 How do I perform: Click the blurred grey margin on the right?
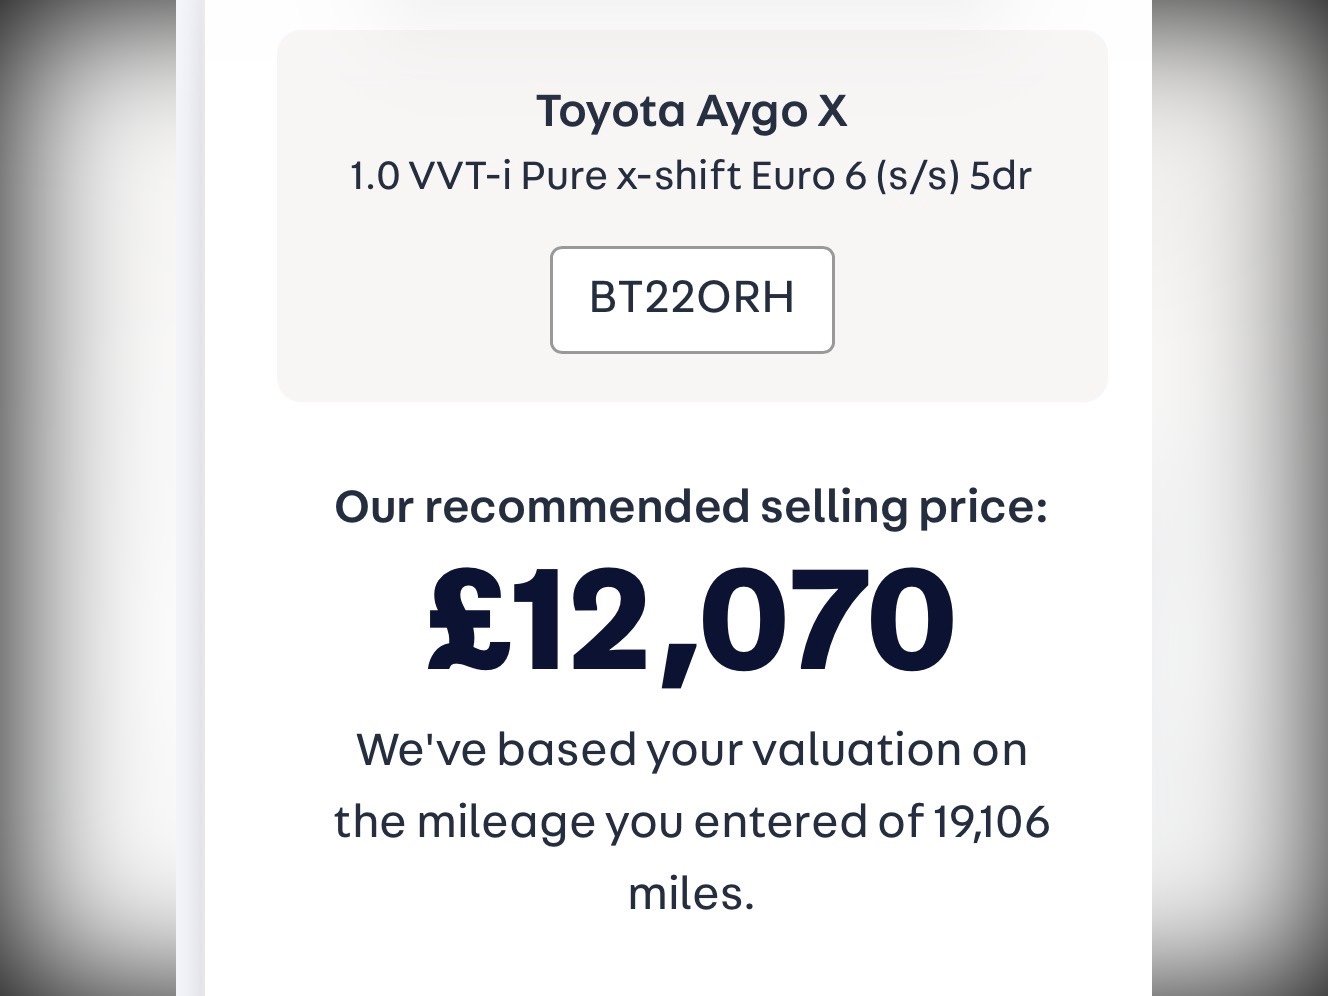pos(1240,500)
